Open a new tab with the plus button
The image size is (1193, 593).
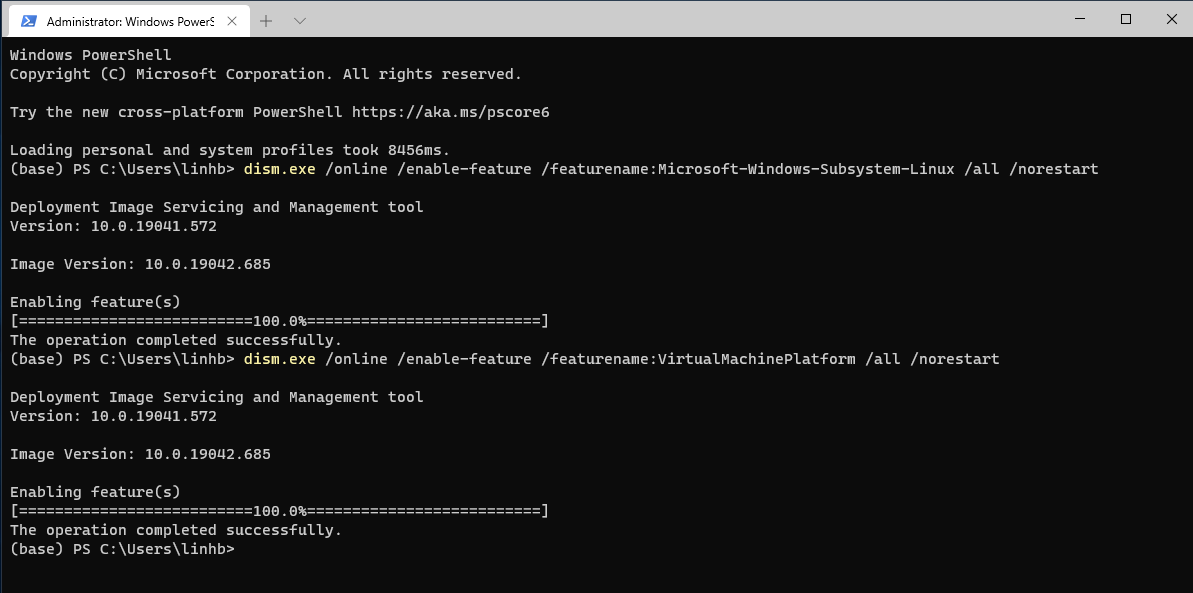point(266,21)
